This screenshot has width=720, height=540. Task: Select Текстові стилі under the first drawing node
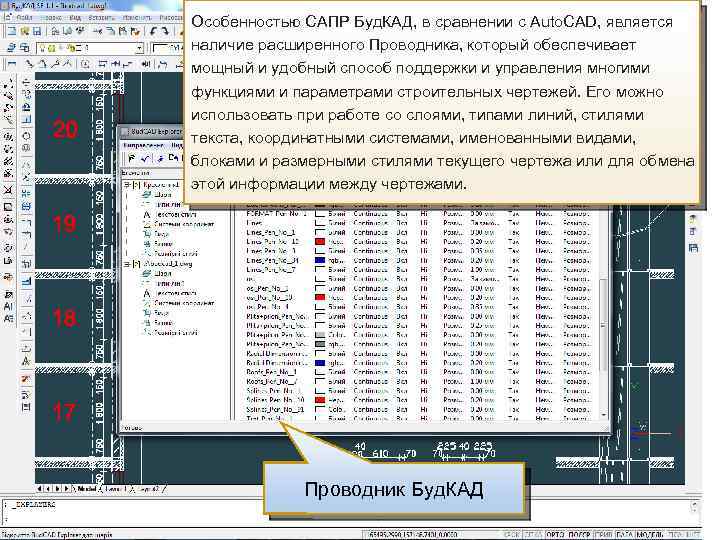click(x=175, y=214)
